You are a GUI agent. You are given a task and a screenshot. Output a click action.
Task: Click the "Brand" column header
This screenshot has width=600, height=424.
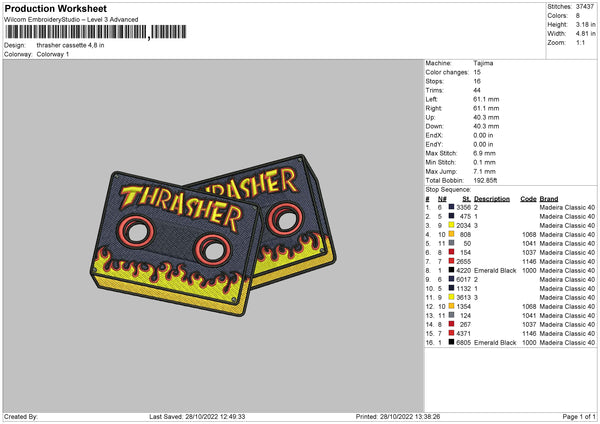pyautogui.click(x=549, y=199)
